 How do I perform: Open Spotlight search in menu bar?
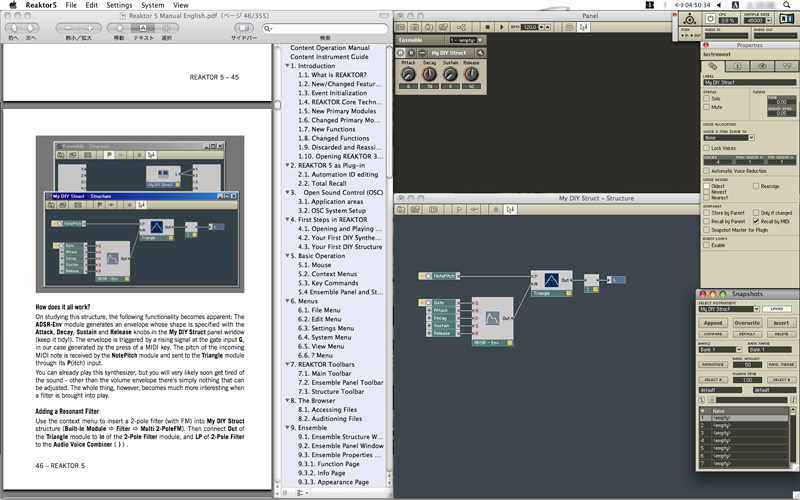[787, 5]
